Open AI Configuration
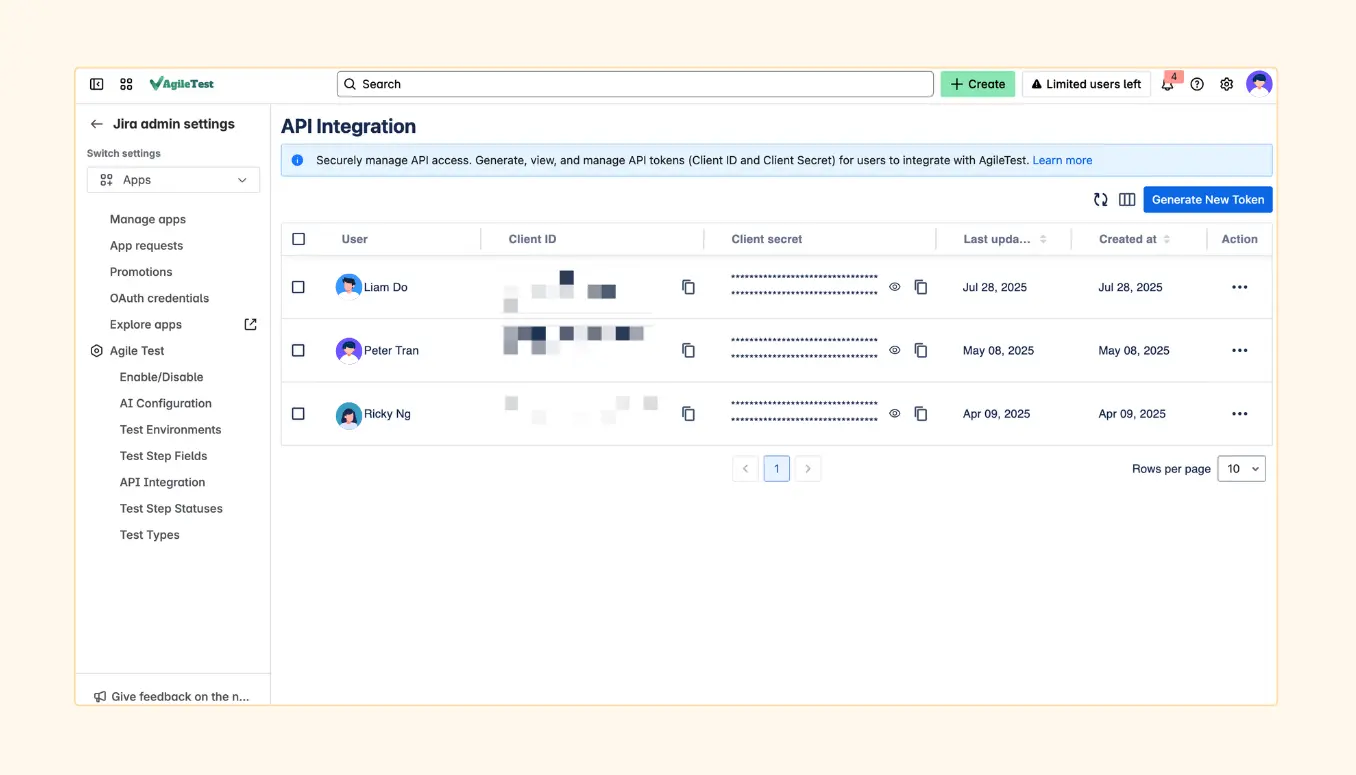The image size is (1356, 775). click(166, 403)
